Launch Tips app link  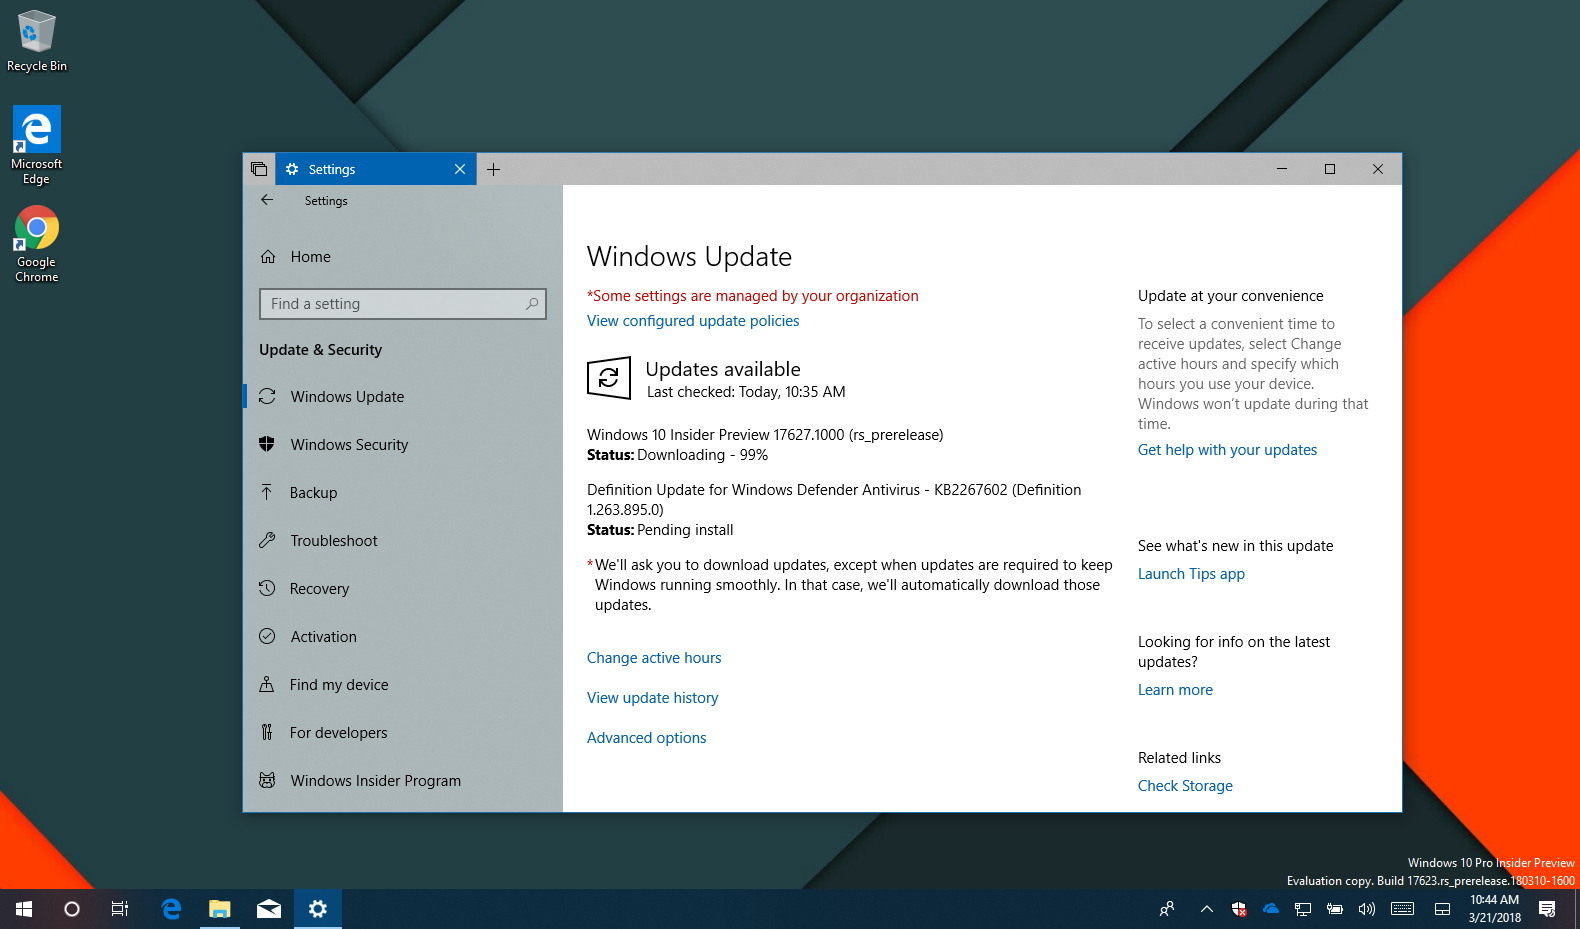[1191, 574]
